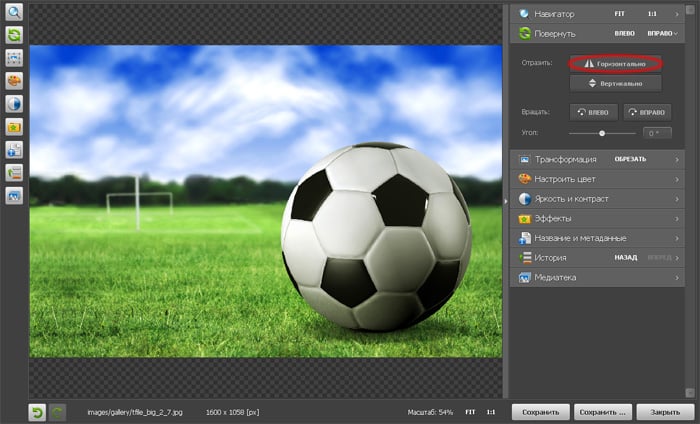This screenshot has width=700, height=424.
Task: Select the brightness and contrast sidebar icon
Action: [x=14, y=104]
